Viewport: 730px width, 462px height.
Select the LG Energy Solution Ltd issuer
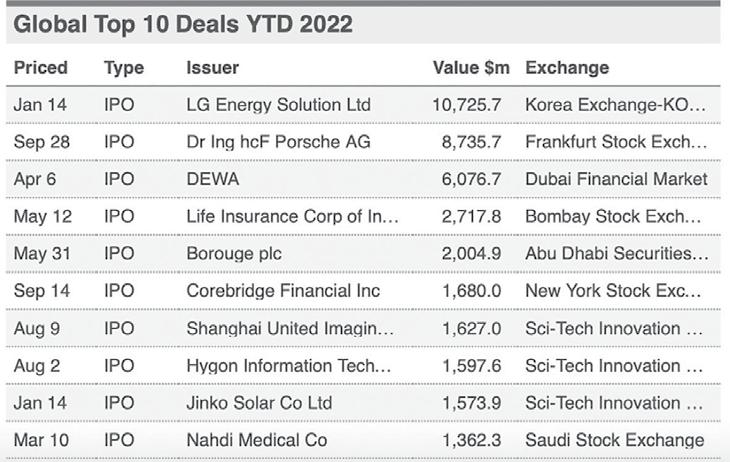pyautogui.click(x=278, y=105)
